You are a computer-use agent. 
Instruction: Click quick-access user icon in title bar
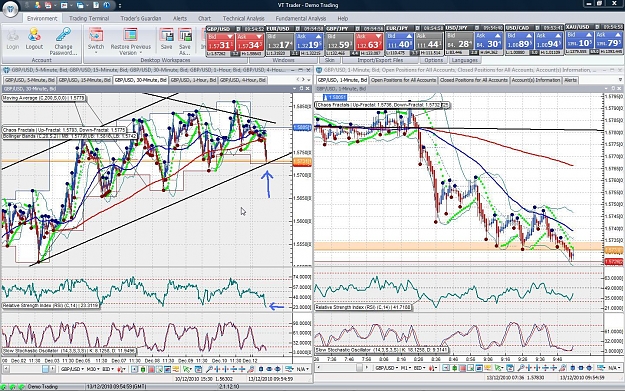click(x=37, y=5)
